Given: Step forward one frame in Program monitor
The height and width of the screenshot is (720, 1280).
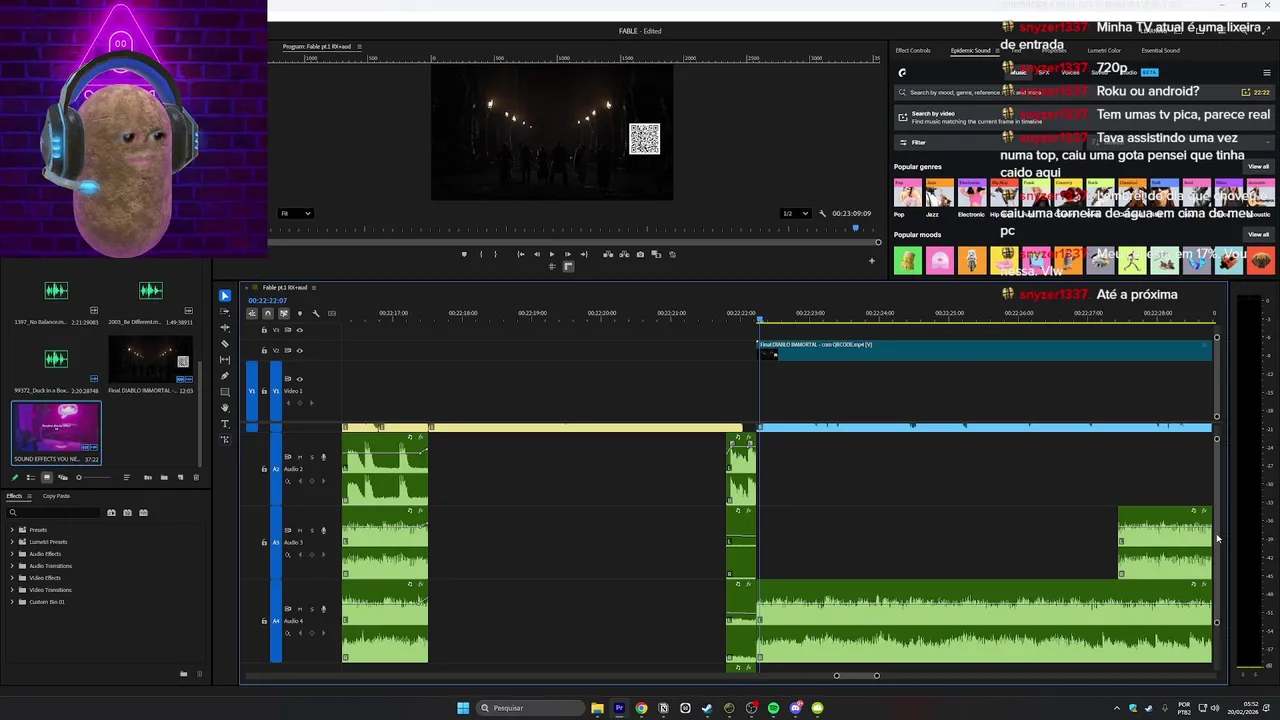Looking at the screenshot, I should (567, 254).
